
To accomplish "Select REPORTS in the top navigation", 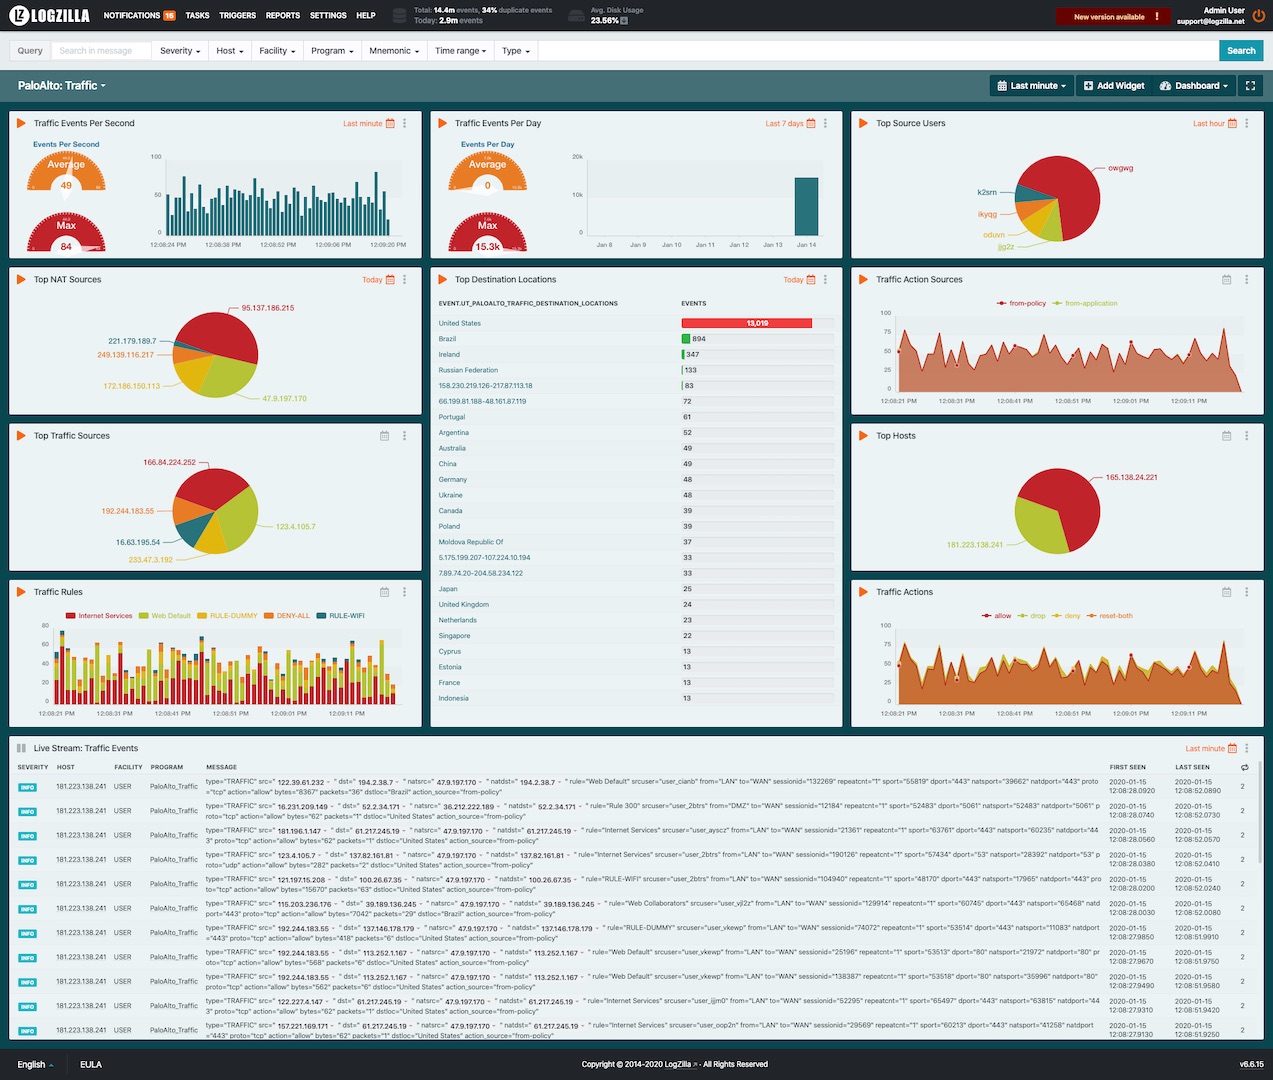I will pyautogui.click(x=282, y=15).
